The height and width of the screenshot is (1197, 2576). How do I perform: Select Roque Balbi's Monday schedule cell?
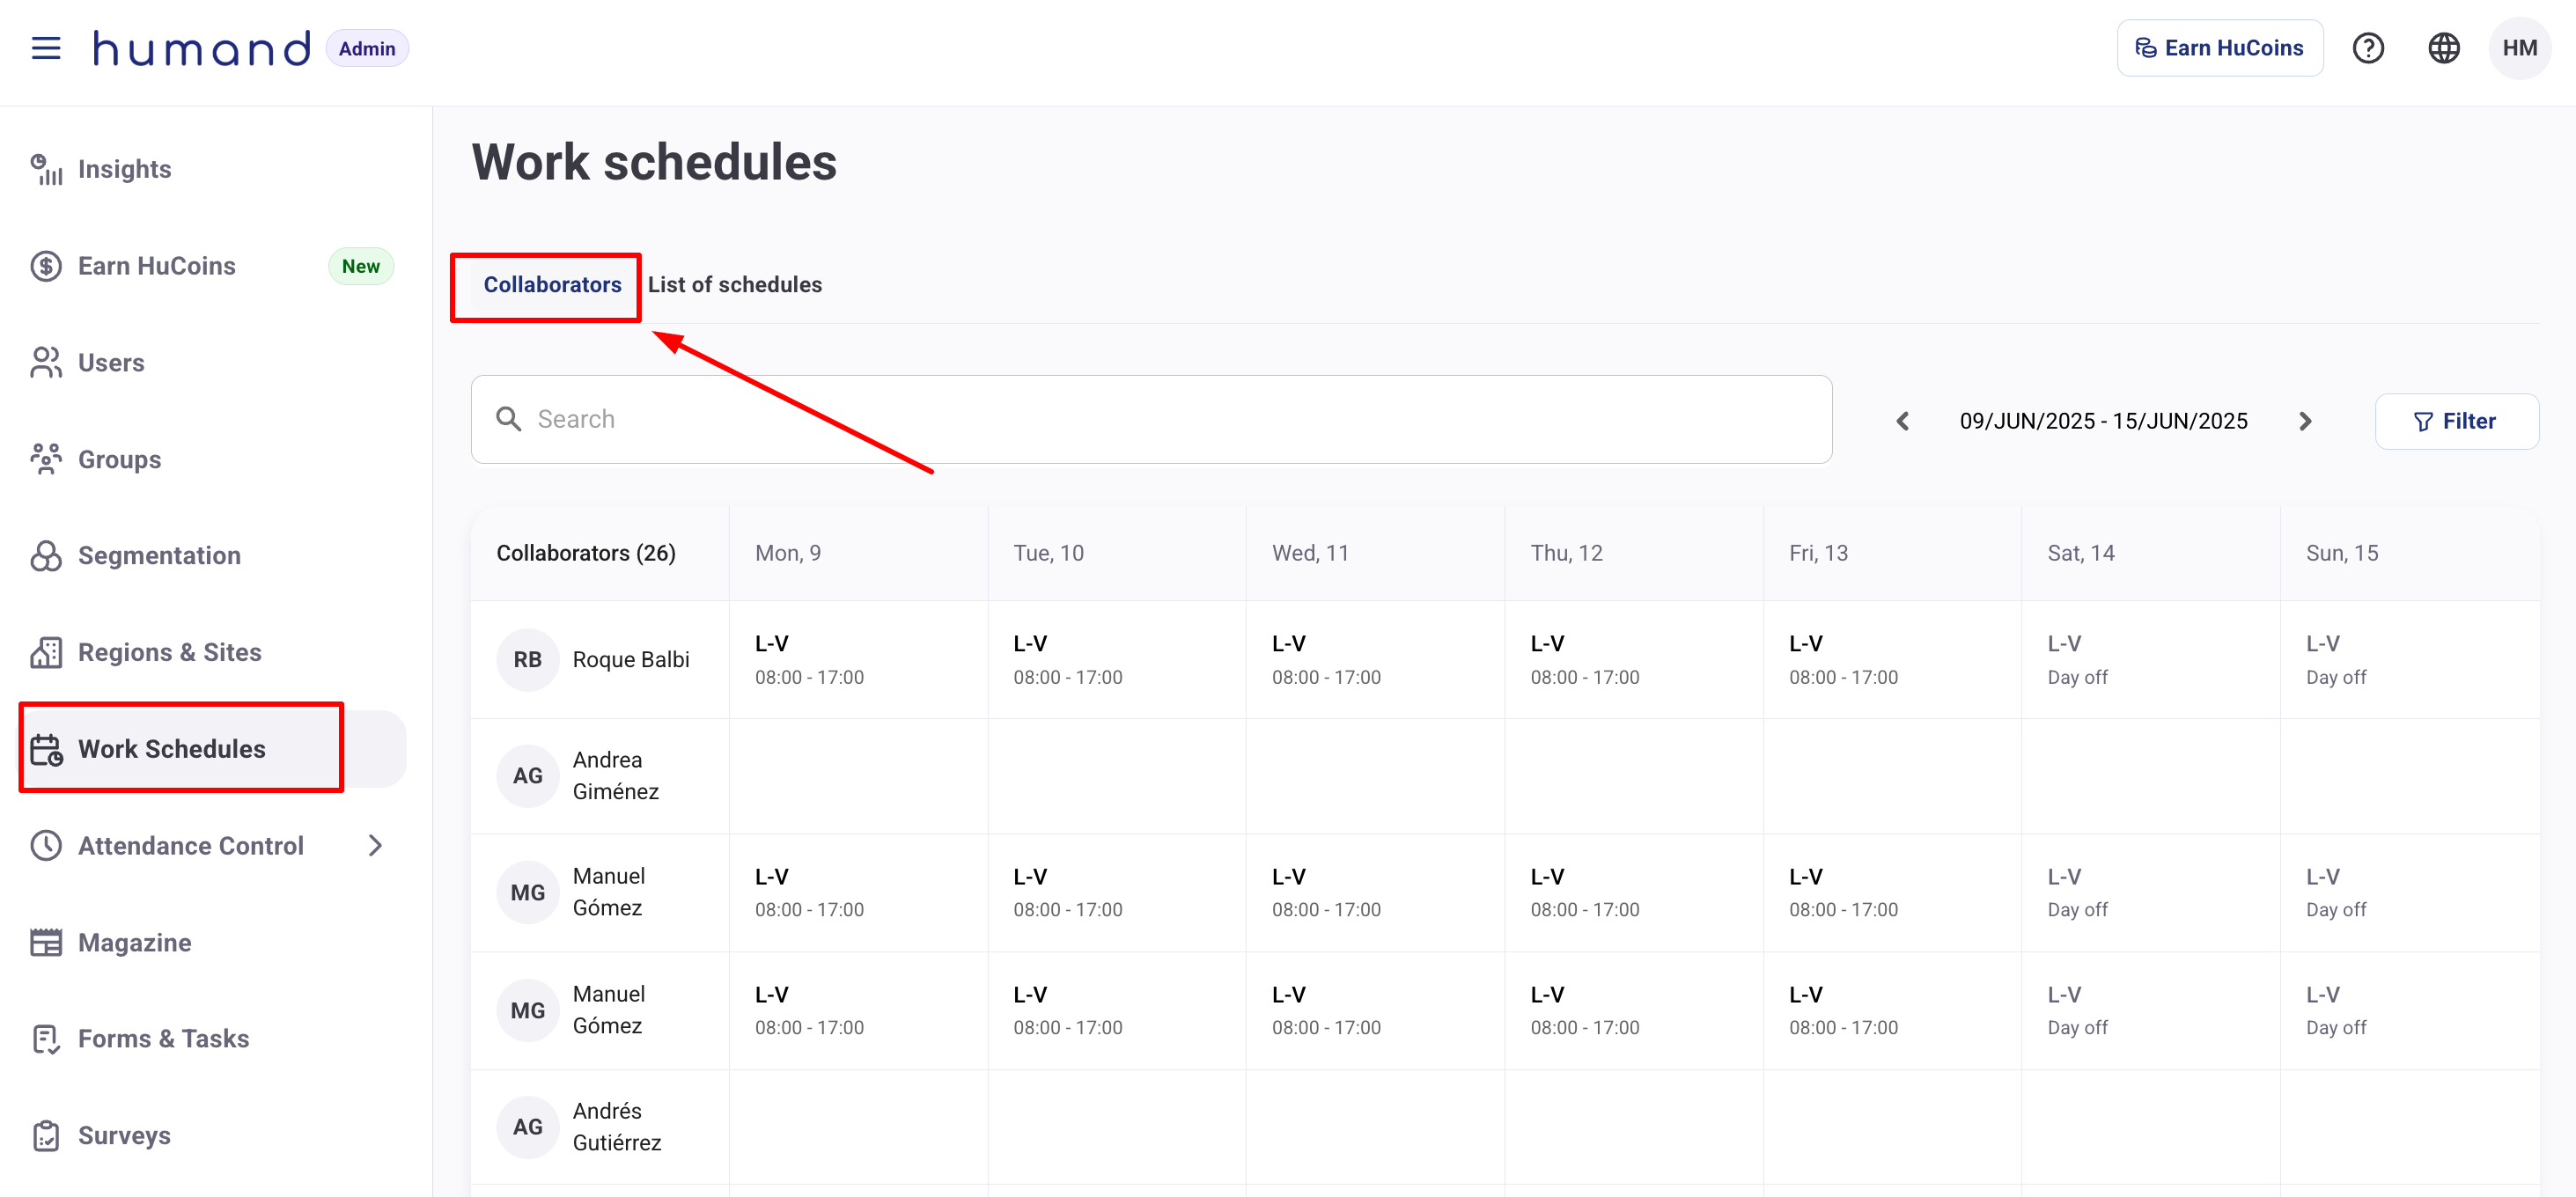857,660
